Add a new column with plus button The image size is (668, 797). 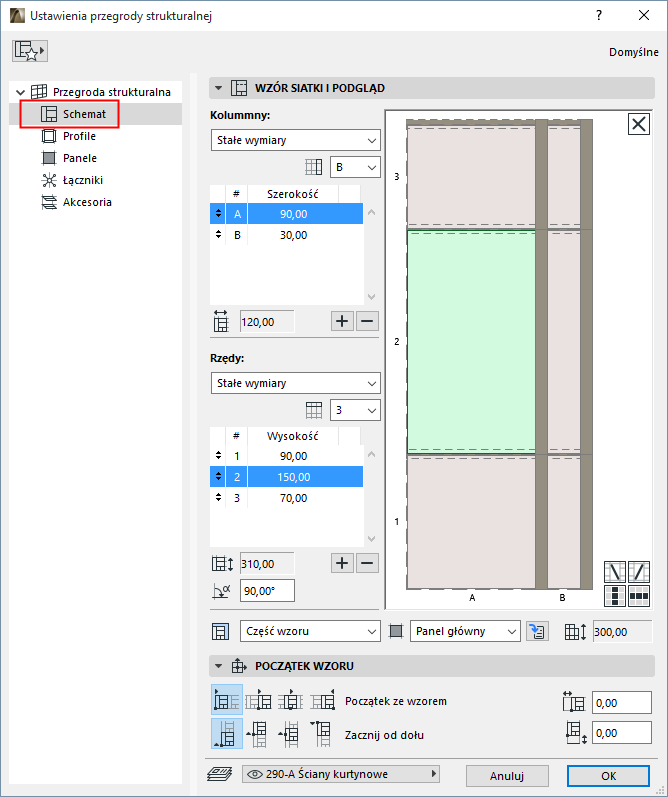pyautogui.click(x=342, y=321)
